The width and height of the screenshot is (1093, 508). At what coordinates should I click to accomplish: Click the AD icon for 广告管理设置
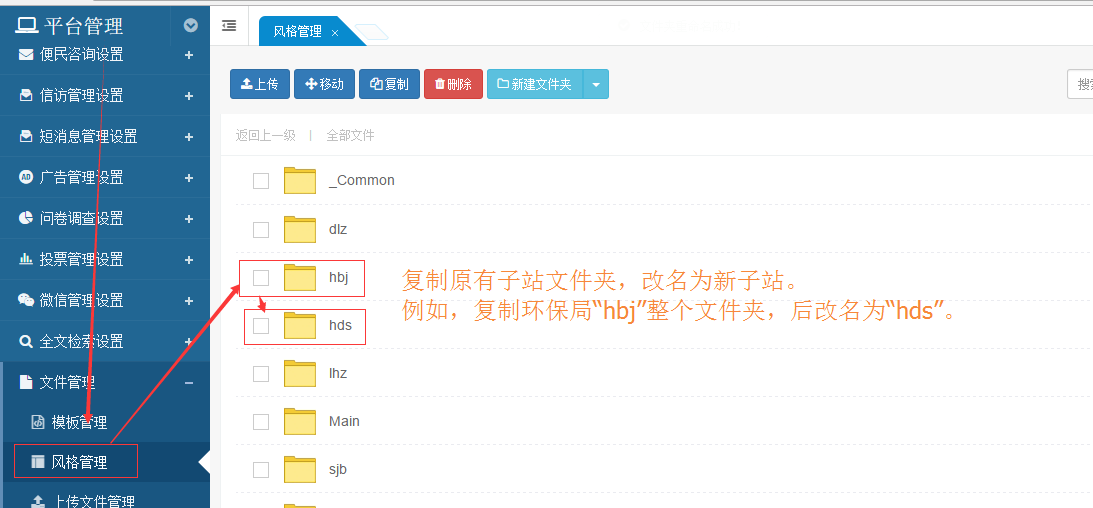26,177
